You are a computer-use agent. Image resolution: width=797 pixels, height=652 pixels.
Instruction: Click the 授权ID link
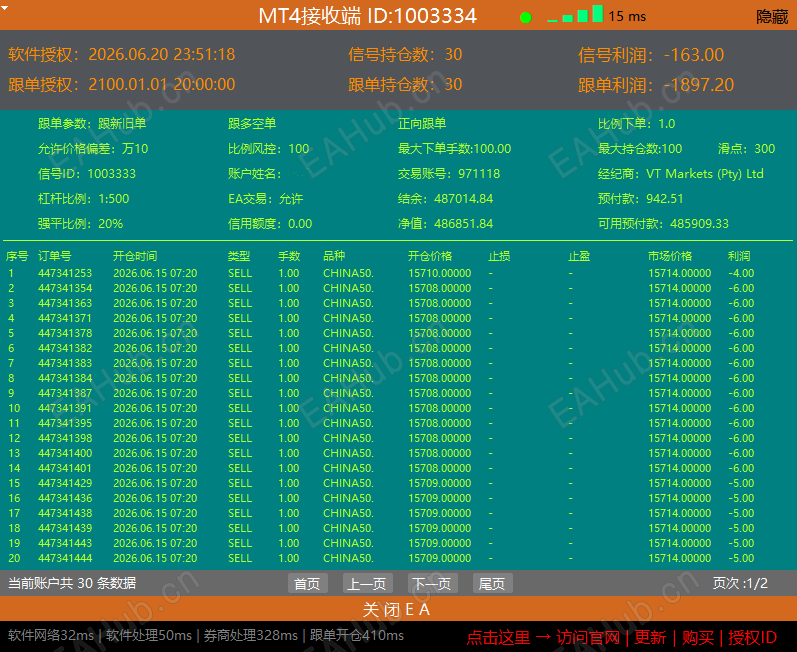click(x=752, y=637)
